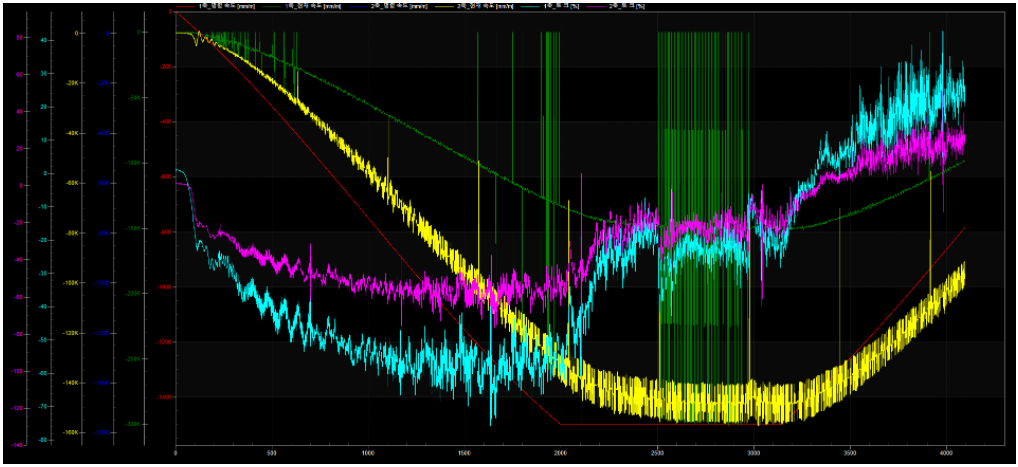Click the 3500 tick on the x-axis
This screenshot has height=467, width=1018.
[850, 452]
